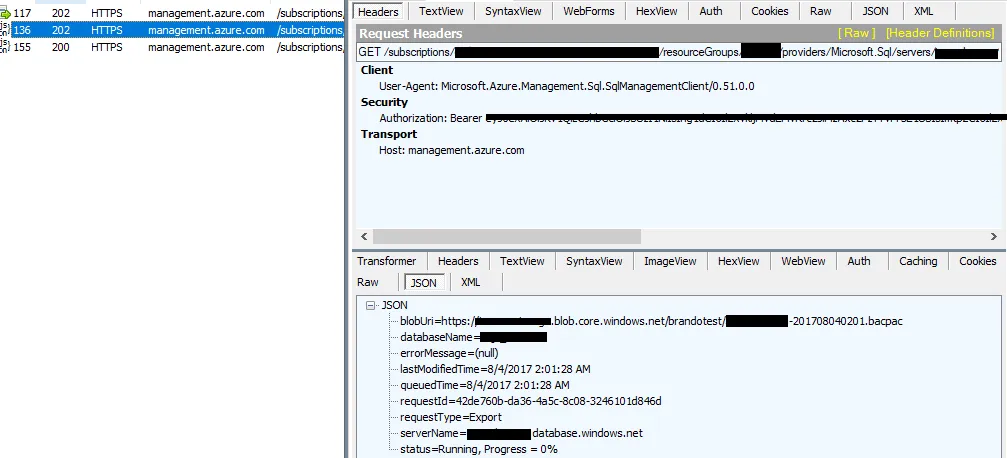Select the Host: management.azure.com header

pyautogui.click(x=451, y=150)
